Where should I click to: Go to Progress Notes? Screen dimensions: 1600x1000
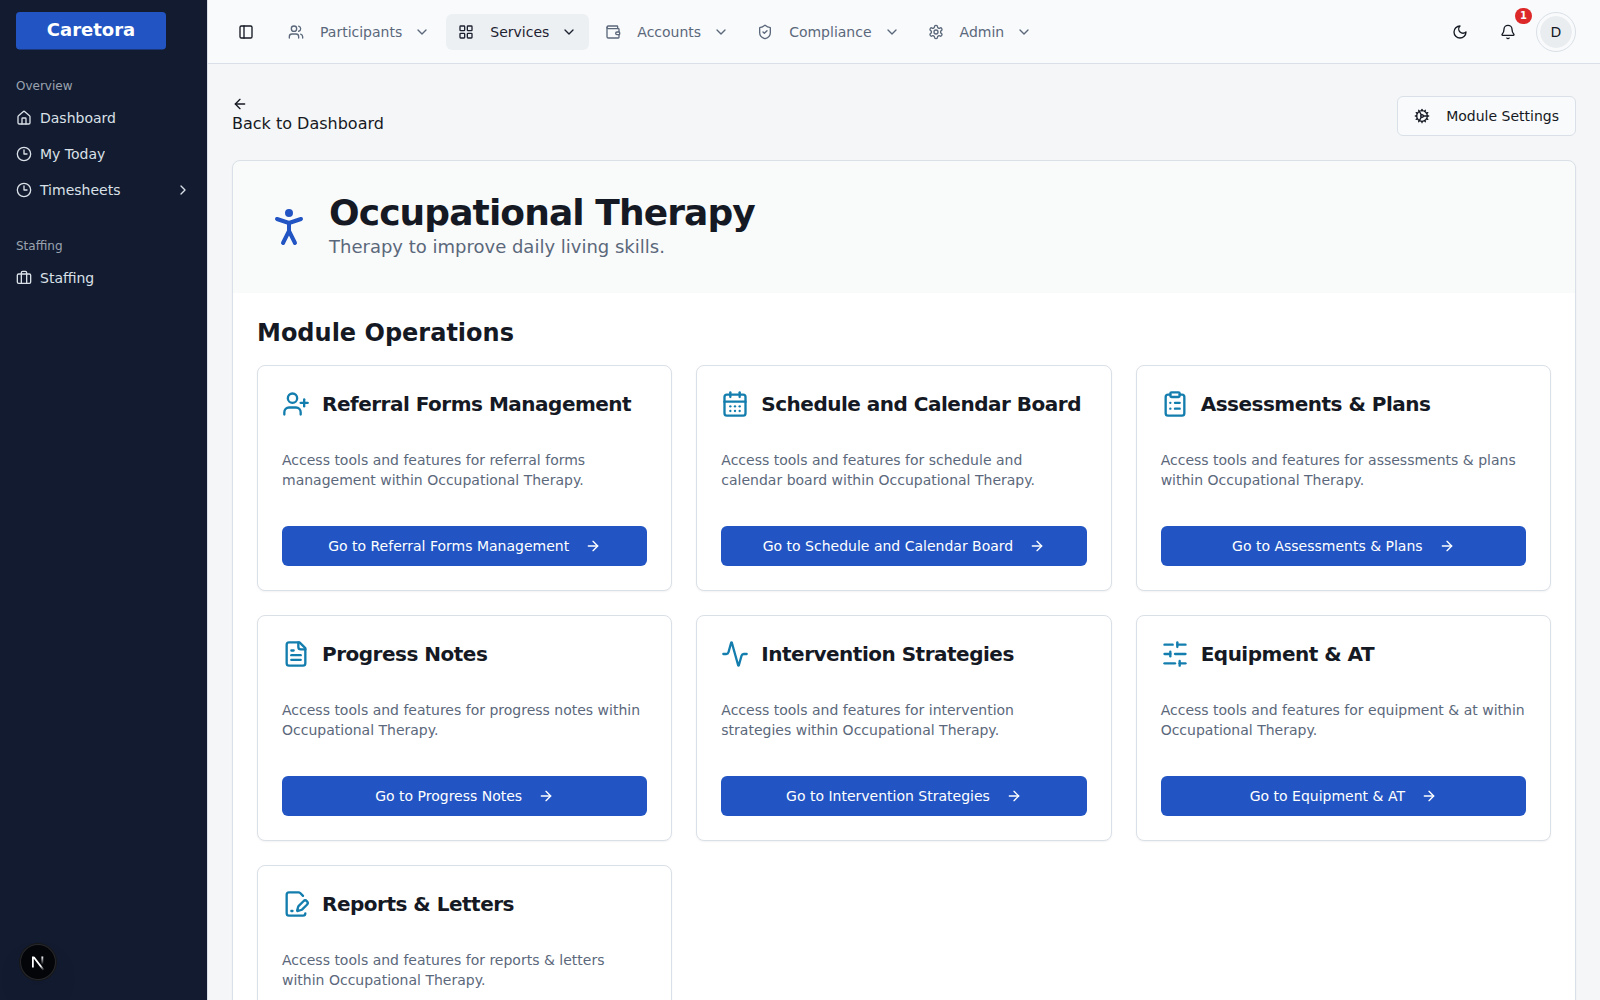click(x=464, y=796)
